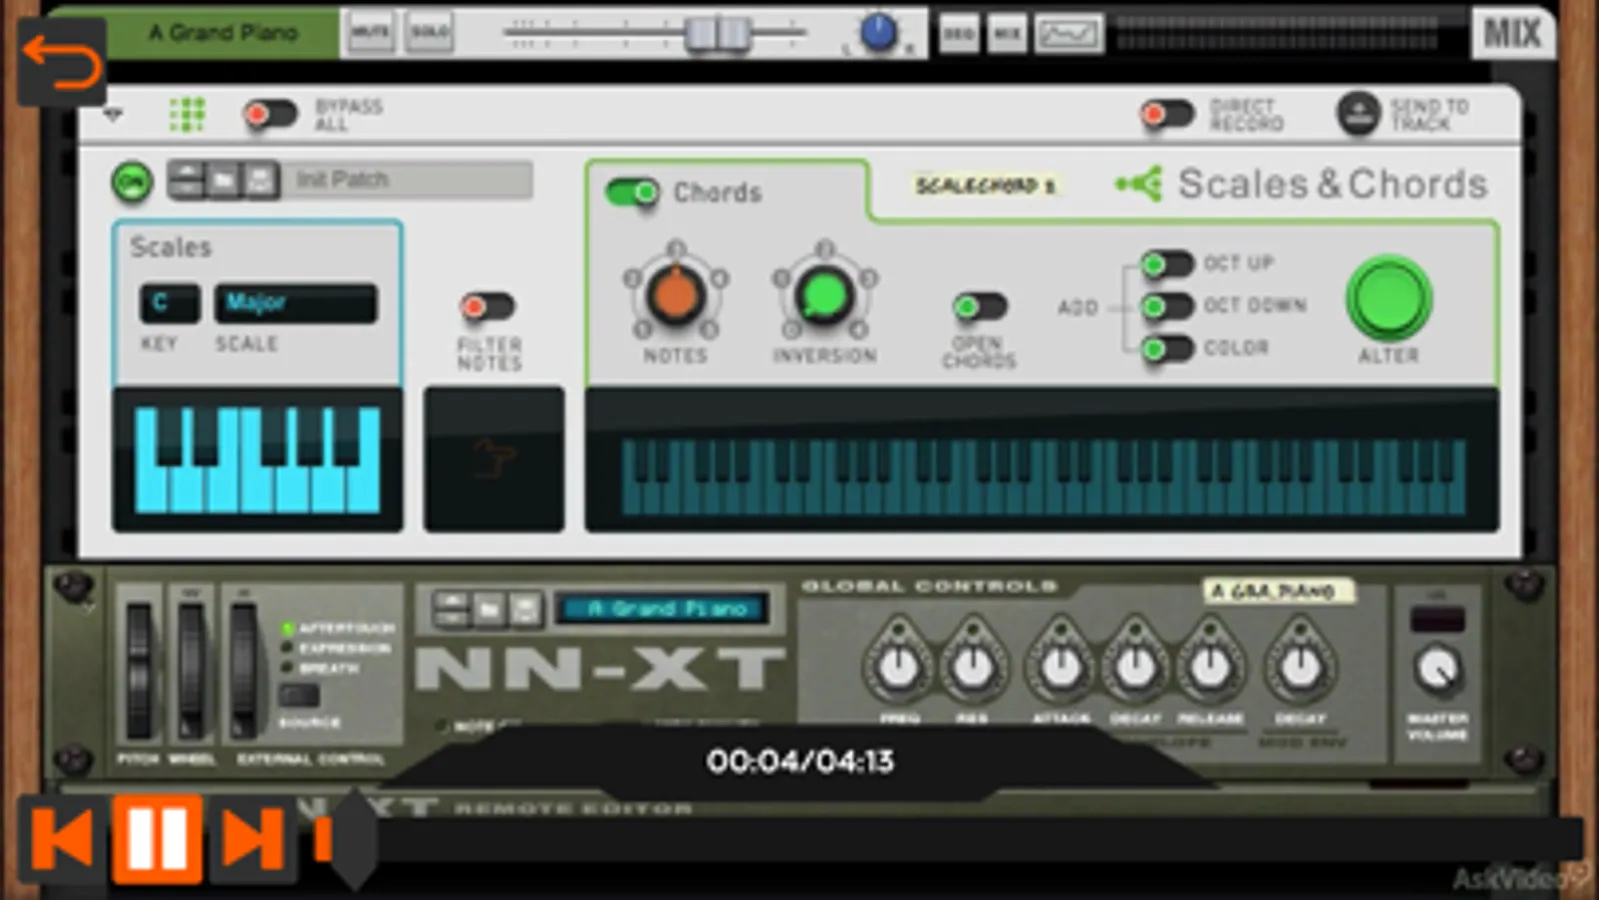Save the Scales & Chords patch
This screenshot has height=900, width=1599.
pyautogui.click(x=260, y=180)
